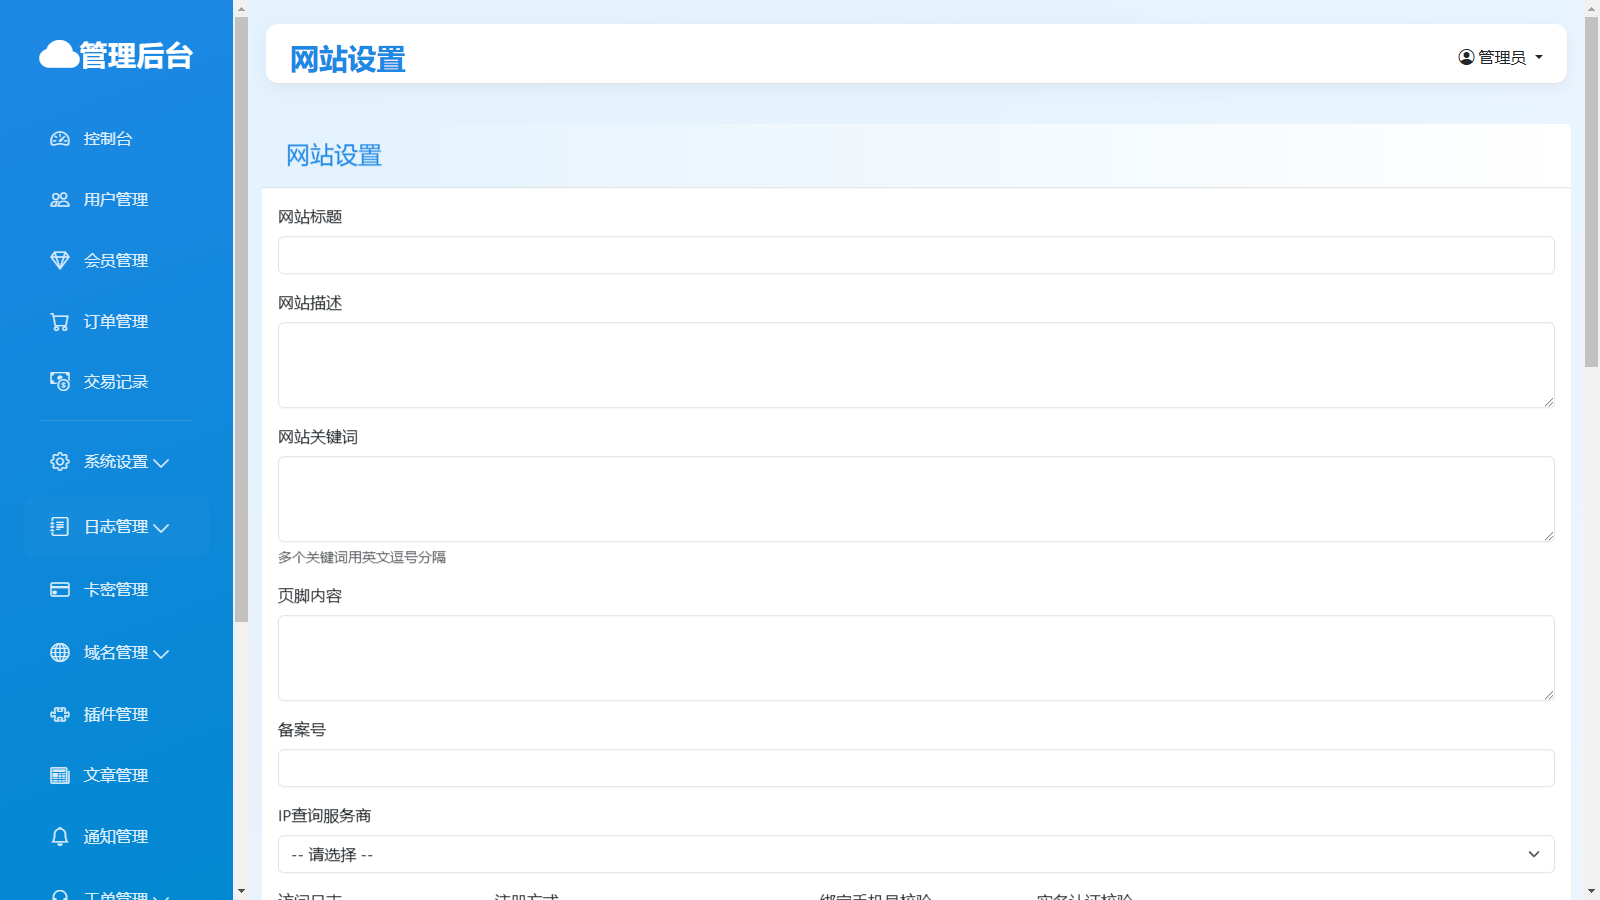The image size is (1600, 900).
Task: Click the dashboard gauge icon for 控制台
Action: click(x=60, y=139)
